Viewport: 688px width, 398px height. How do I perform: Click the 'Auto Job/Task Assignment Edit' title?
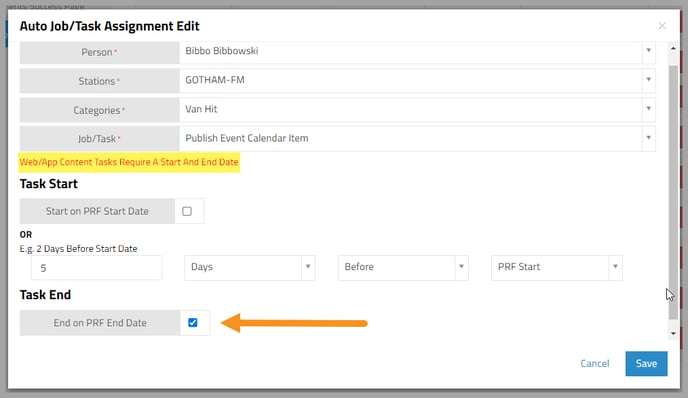tap(109, 26)
